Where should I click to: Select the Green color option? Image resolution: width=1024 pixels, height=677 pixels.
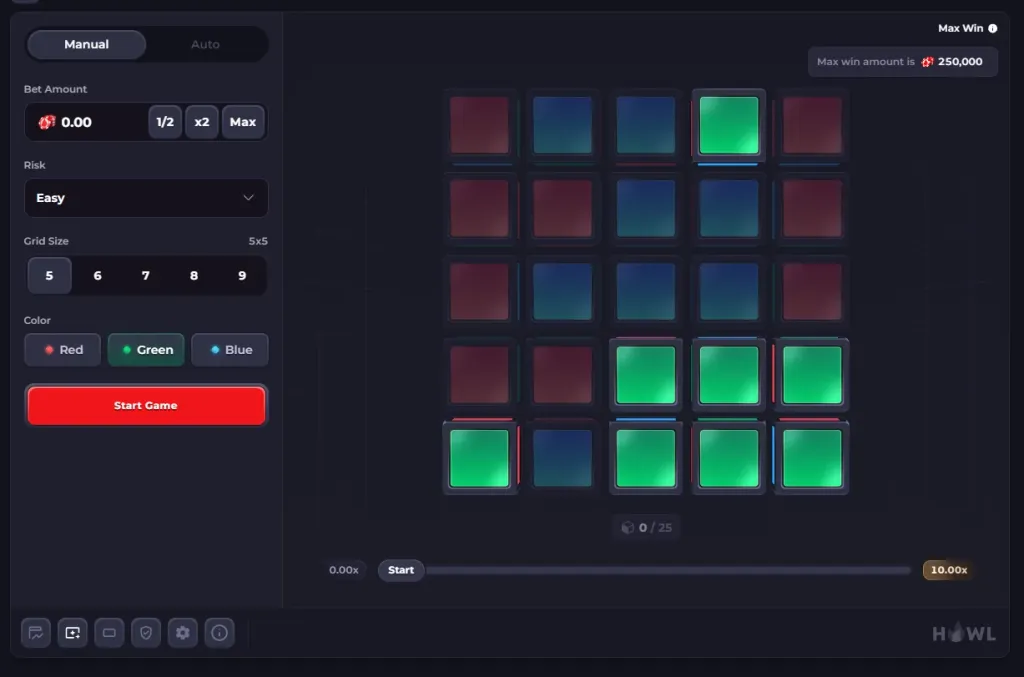pyautogui.click(x=146, y=350)
